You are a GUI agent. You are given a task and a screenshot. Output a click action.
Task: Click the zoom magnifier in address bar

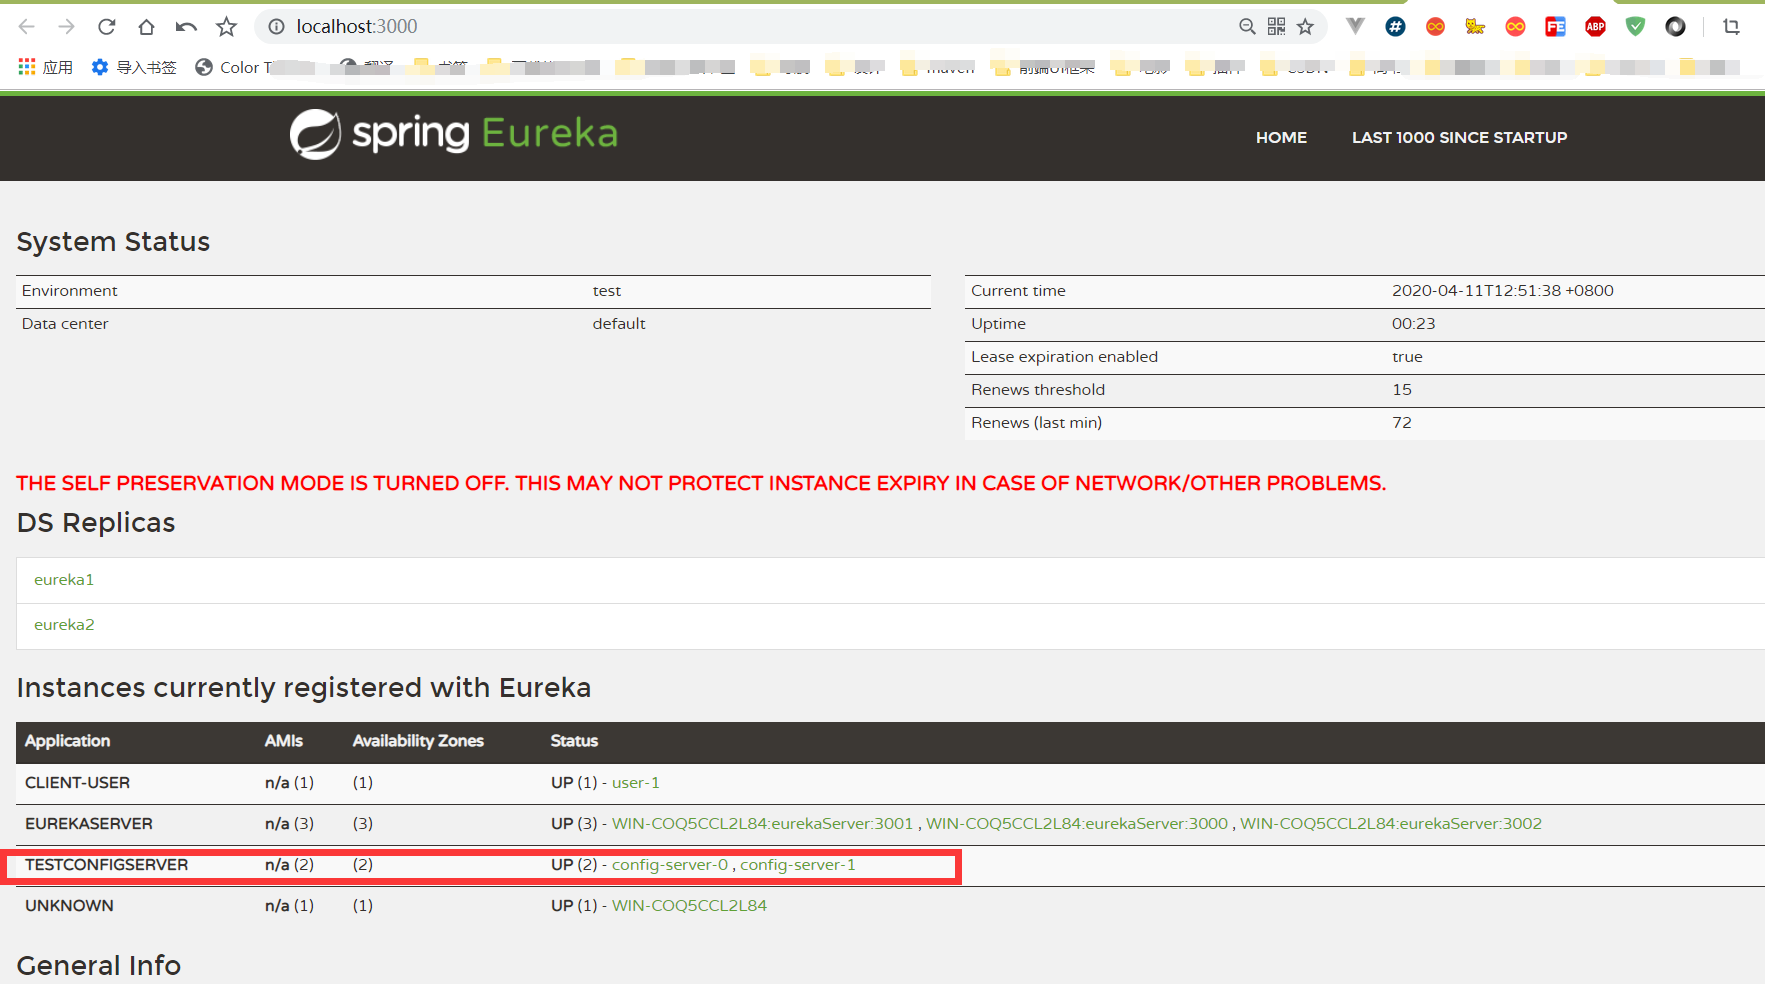pos(1247,27)
